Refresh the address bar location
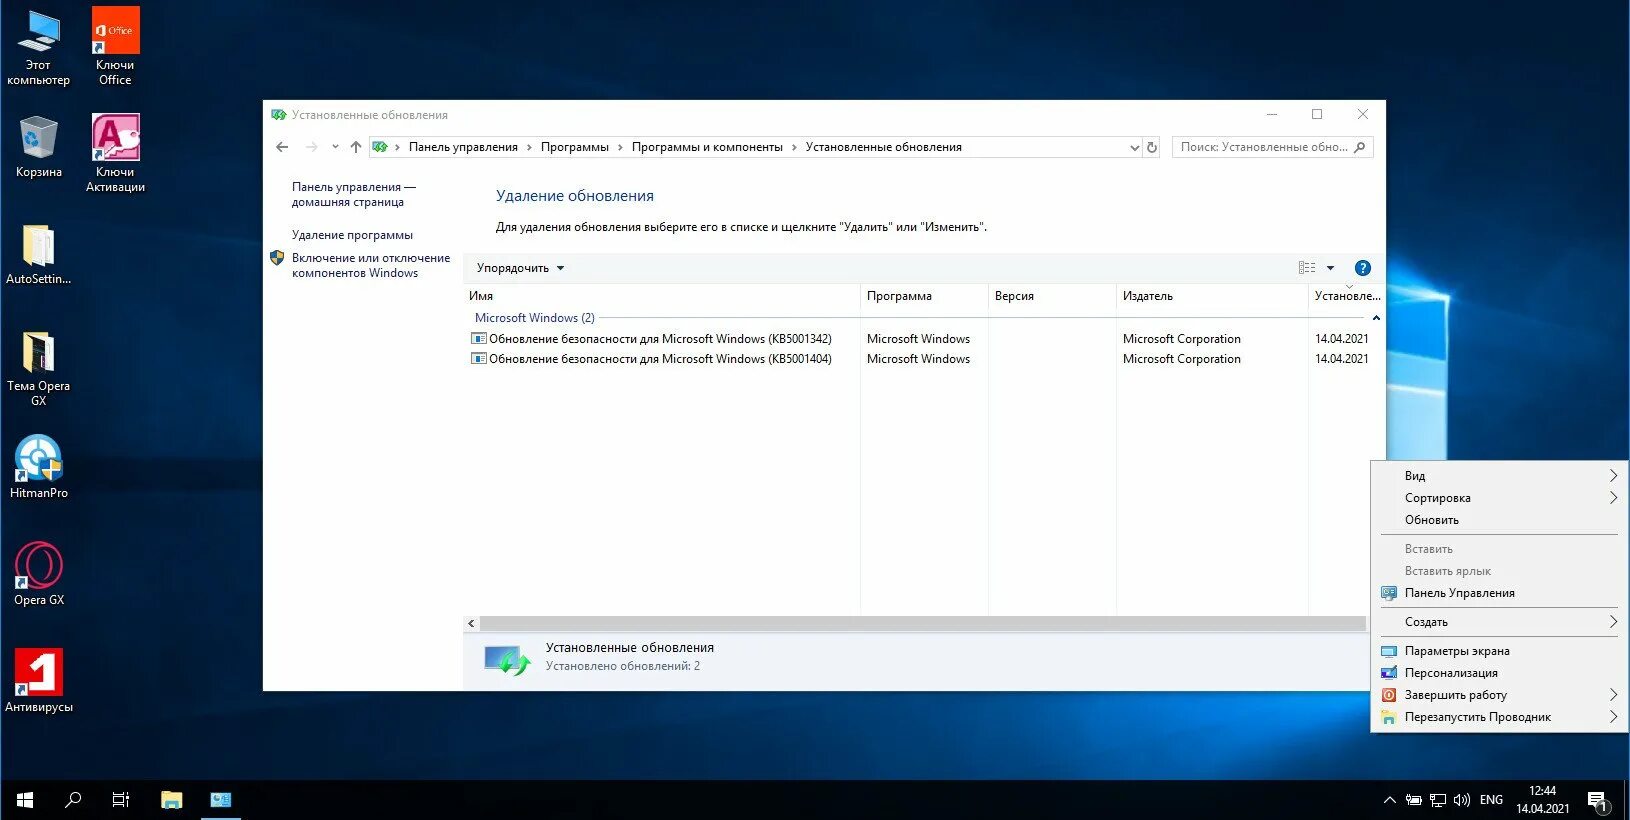 click(x=1152, y=147)
